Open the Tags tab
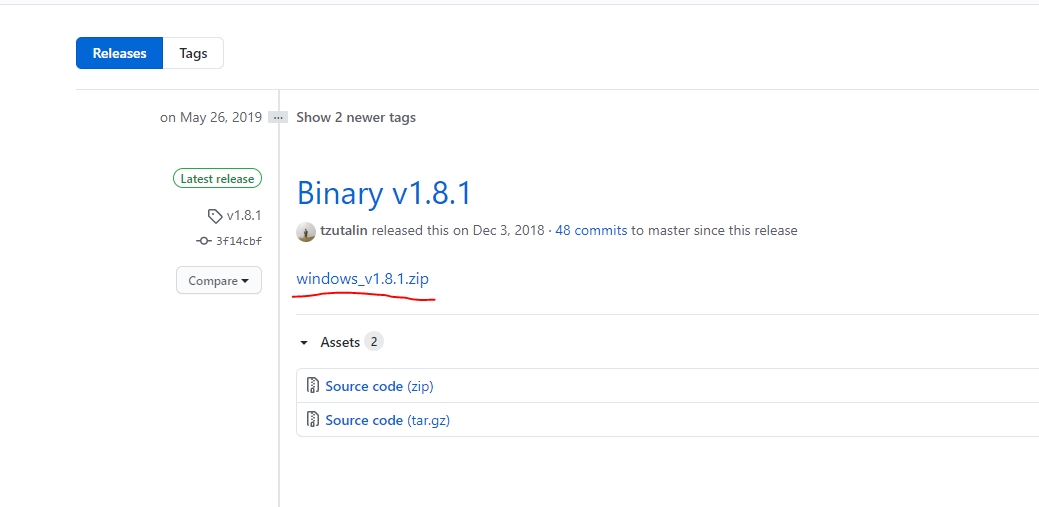1039x507 pixels. [193, 53]
